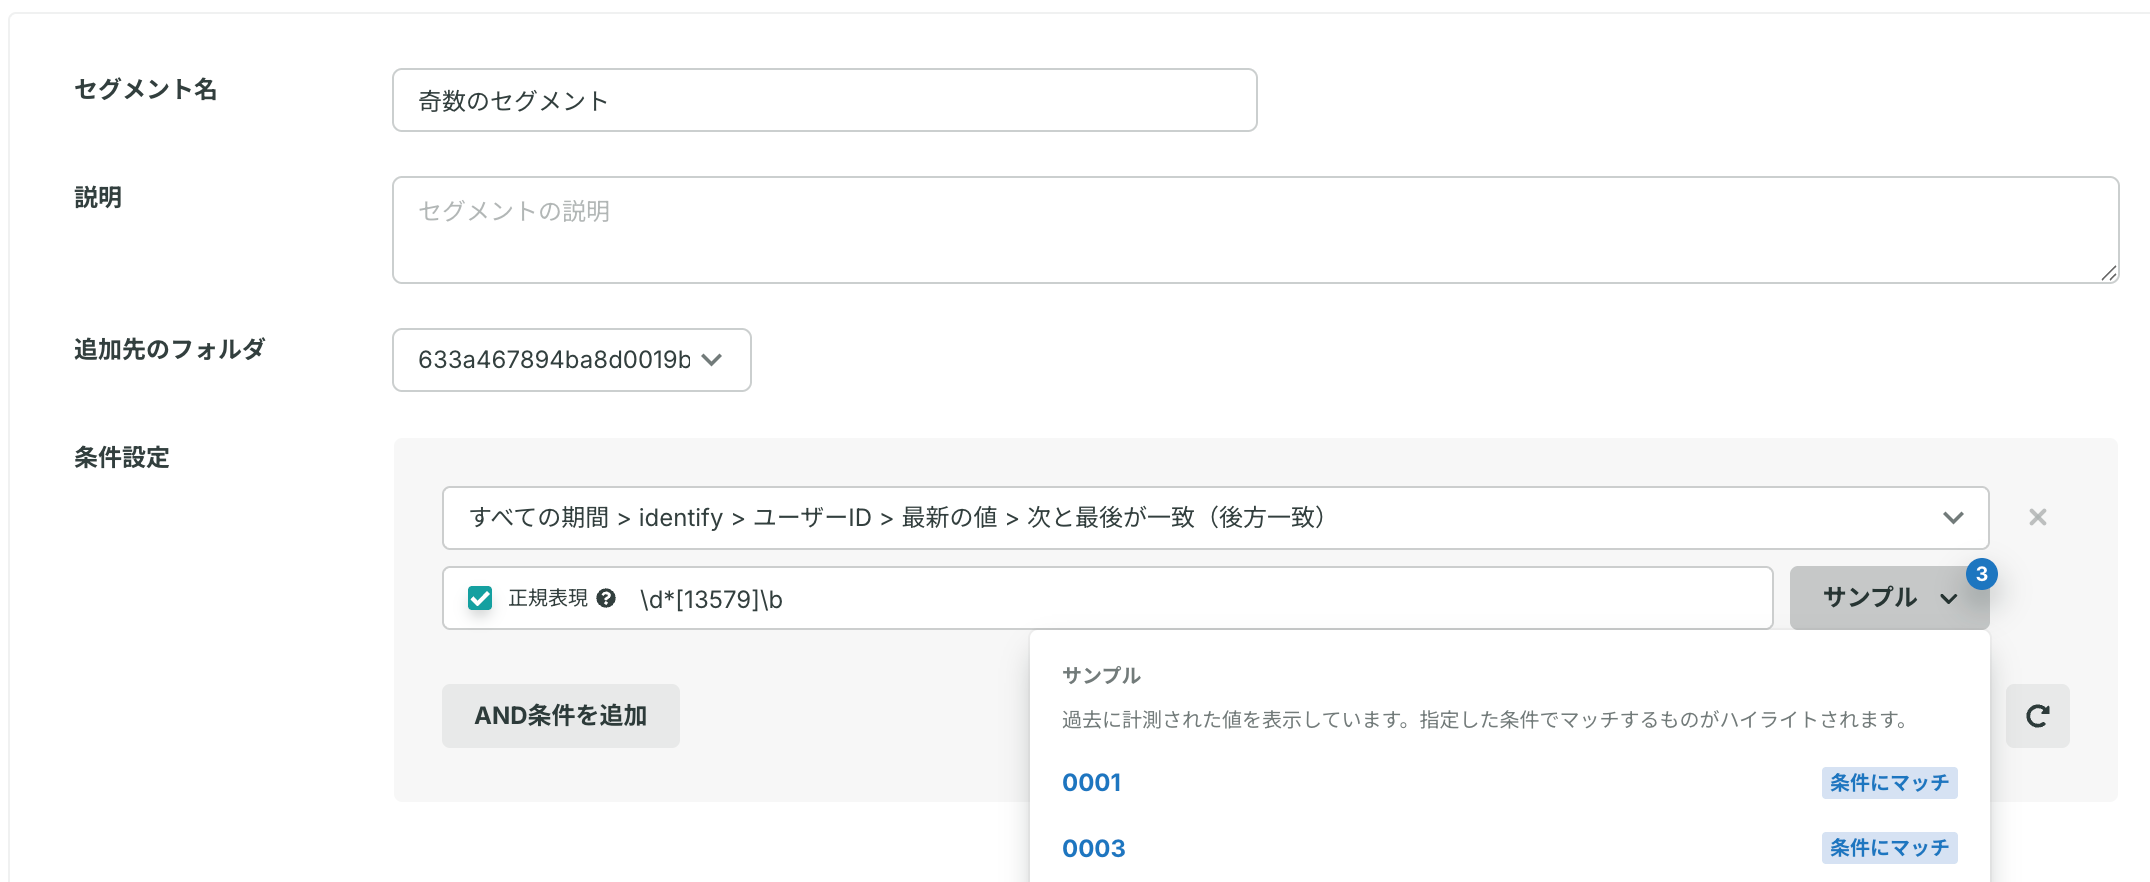Remove condition with the X icon
Viewport: 2150px width, 882px height.
click(2037, 517)
